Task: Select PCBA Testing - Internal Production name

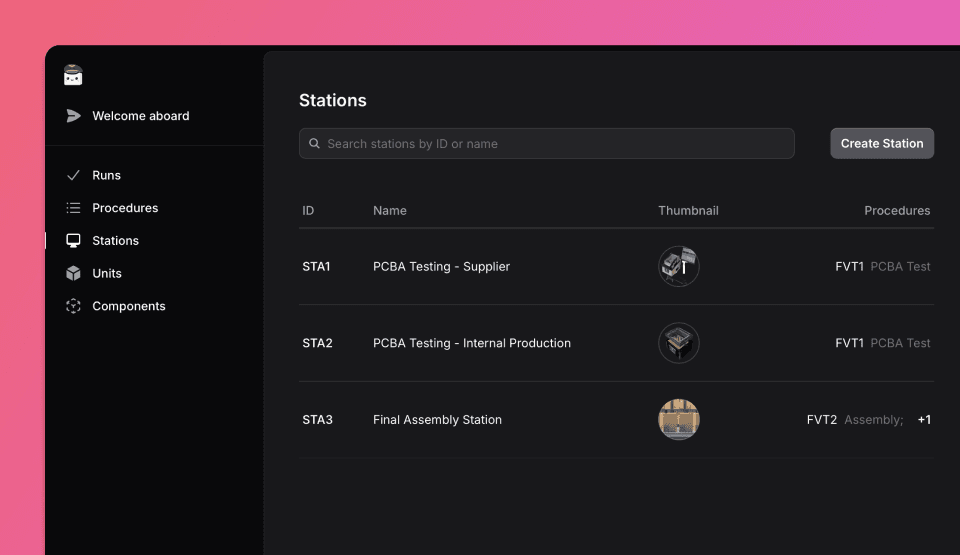Action: pos(472,343)
